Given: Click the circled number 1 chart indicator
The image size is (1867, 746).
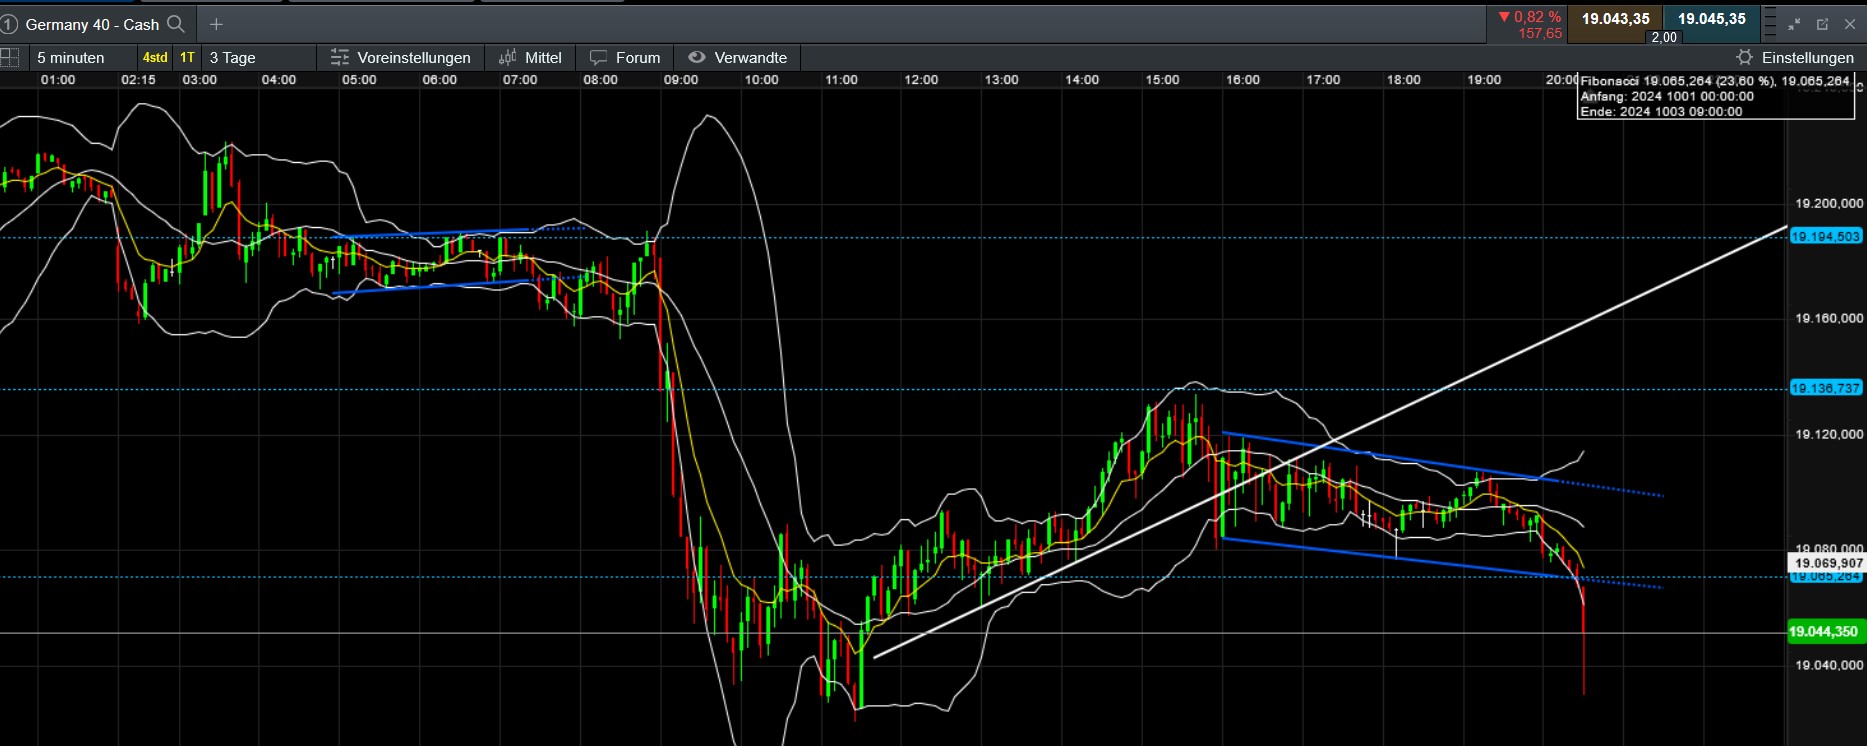Looking at the screenshot, I should (x=8, y=23).
